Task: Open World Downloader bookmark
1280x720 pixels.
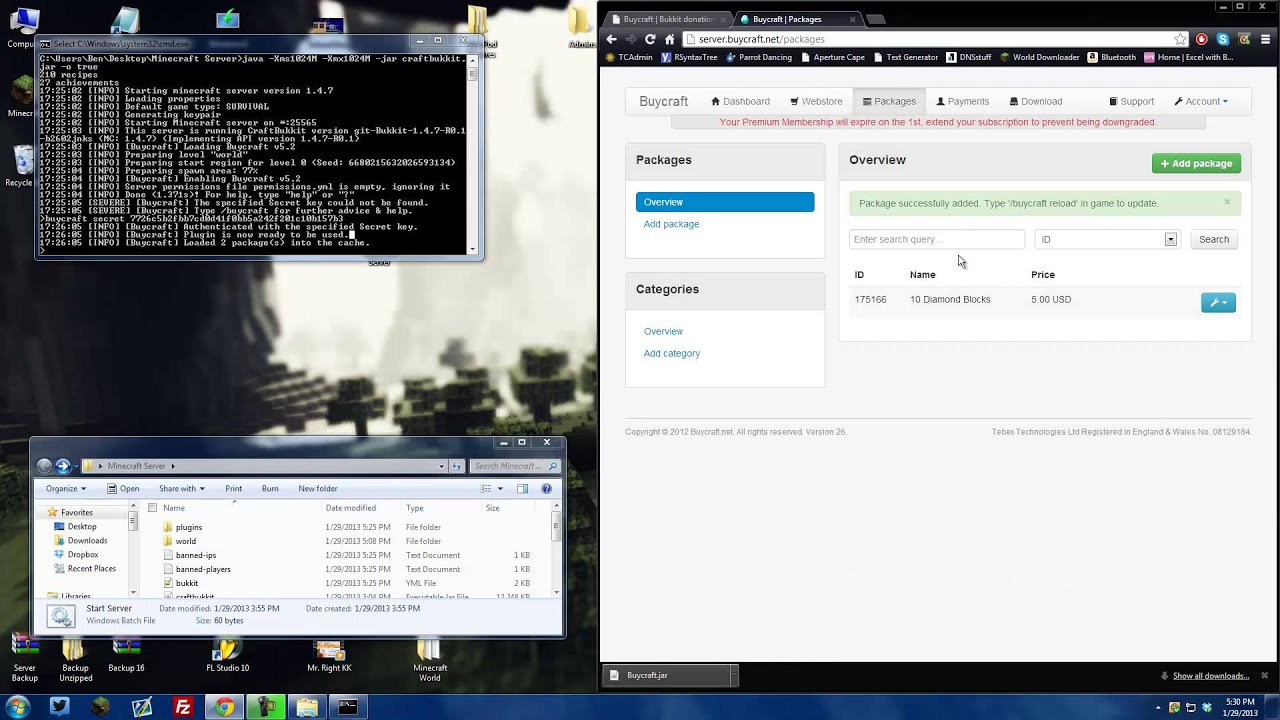Action: point(1039,57)
